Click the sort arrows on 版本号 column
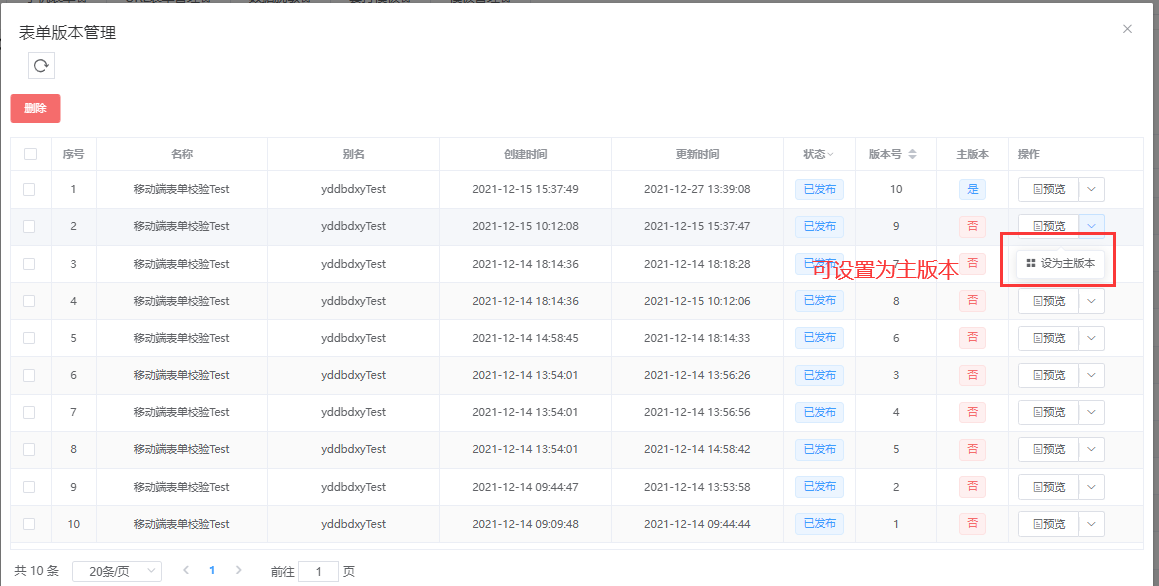The height and width of the screenshot is (586, 1159). tap(912, 155)
